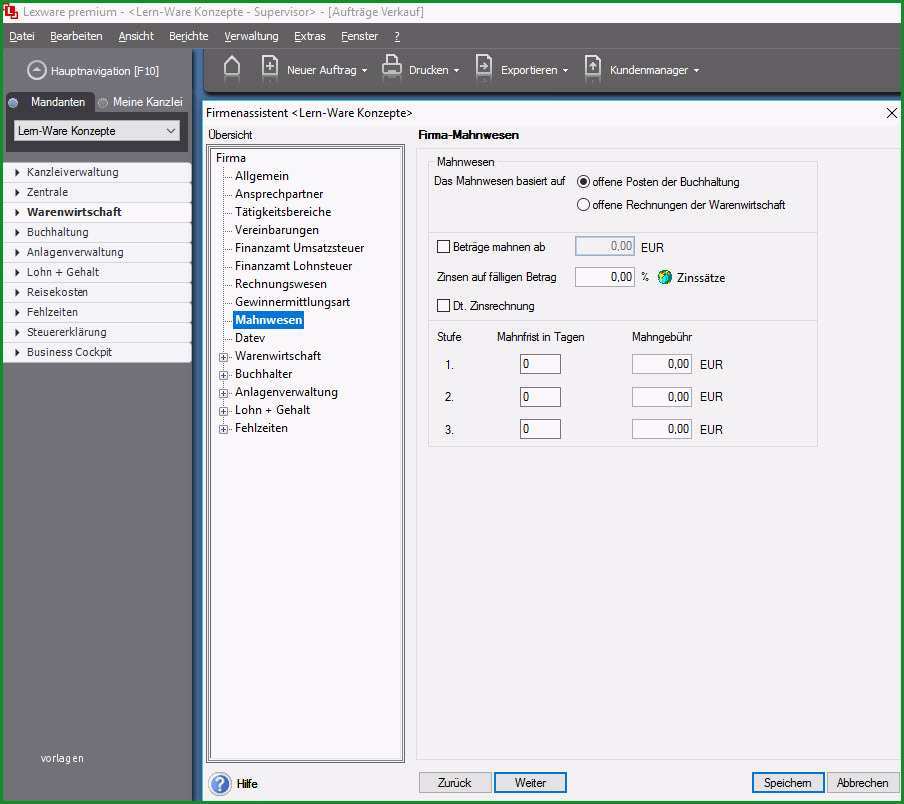
Task: Click the home icon in toolbar
Action: (232, 67)
